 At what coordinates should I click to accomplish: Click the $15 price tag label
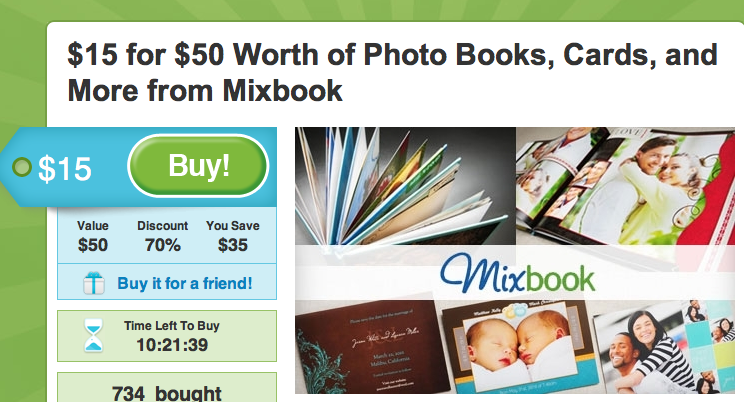65,168
